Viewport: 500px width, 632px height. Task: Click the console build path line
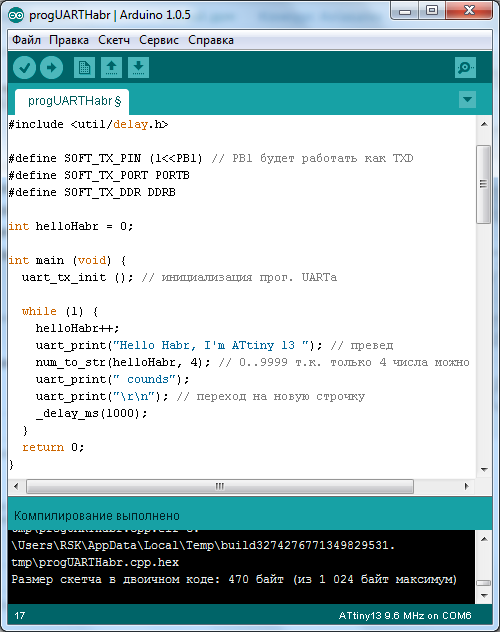pos(203,545)
